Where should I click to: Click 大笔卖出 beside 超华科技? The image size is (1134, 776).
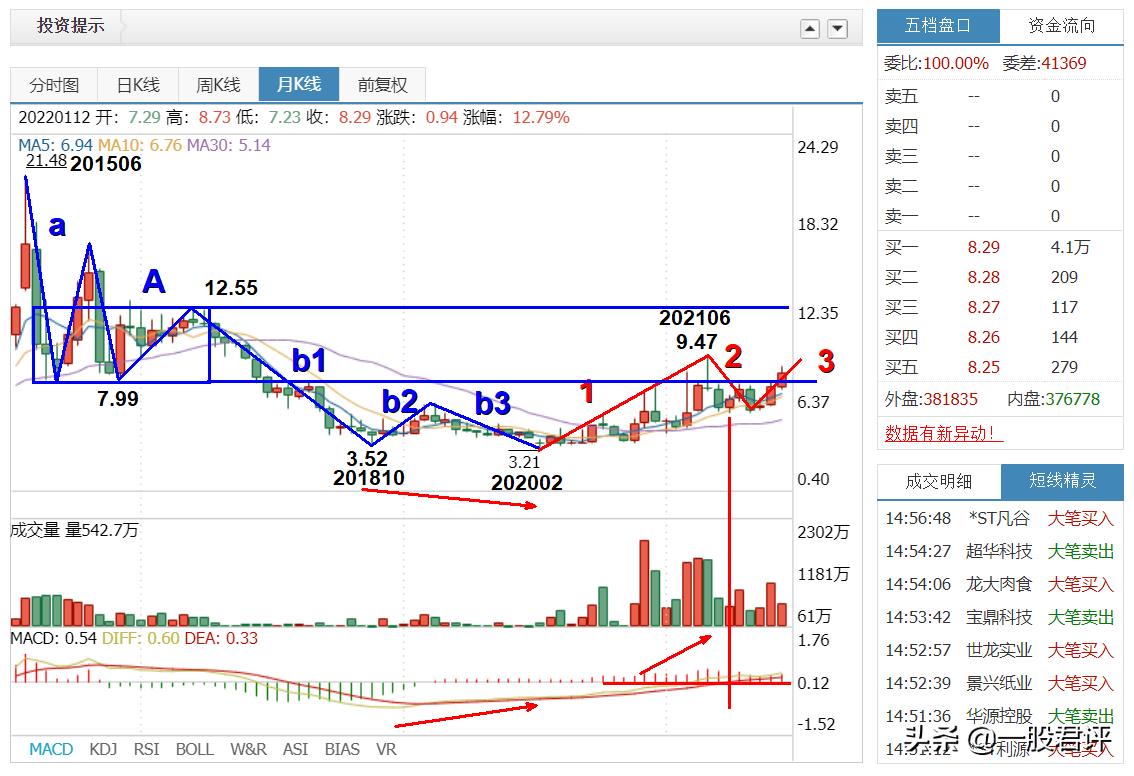pyautogui.click(x=1080, y=551)
